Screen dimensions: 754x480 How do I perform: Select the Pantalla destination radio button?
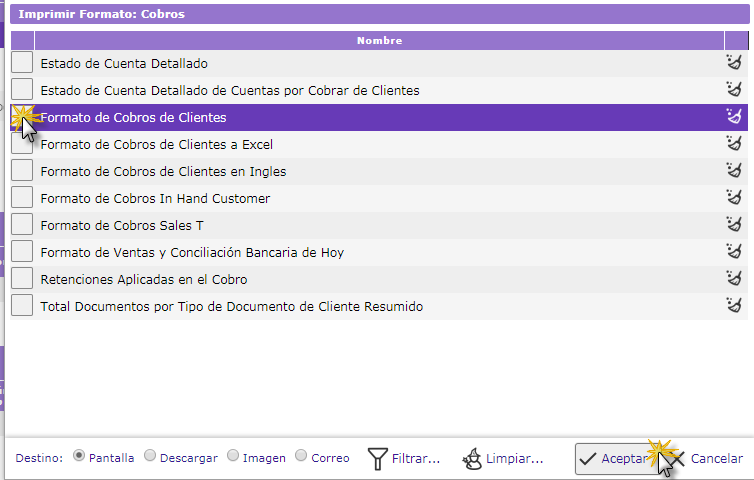pyautogui.click(x=80, y=456)
